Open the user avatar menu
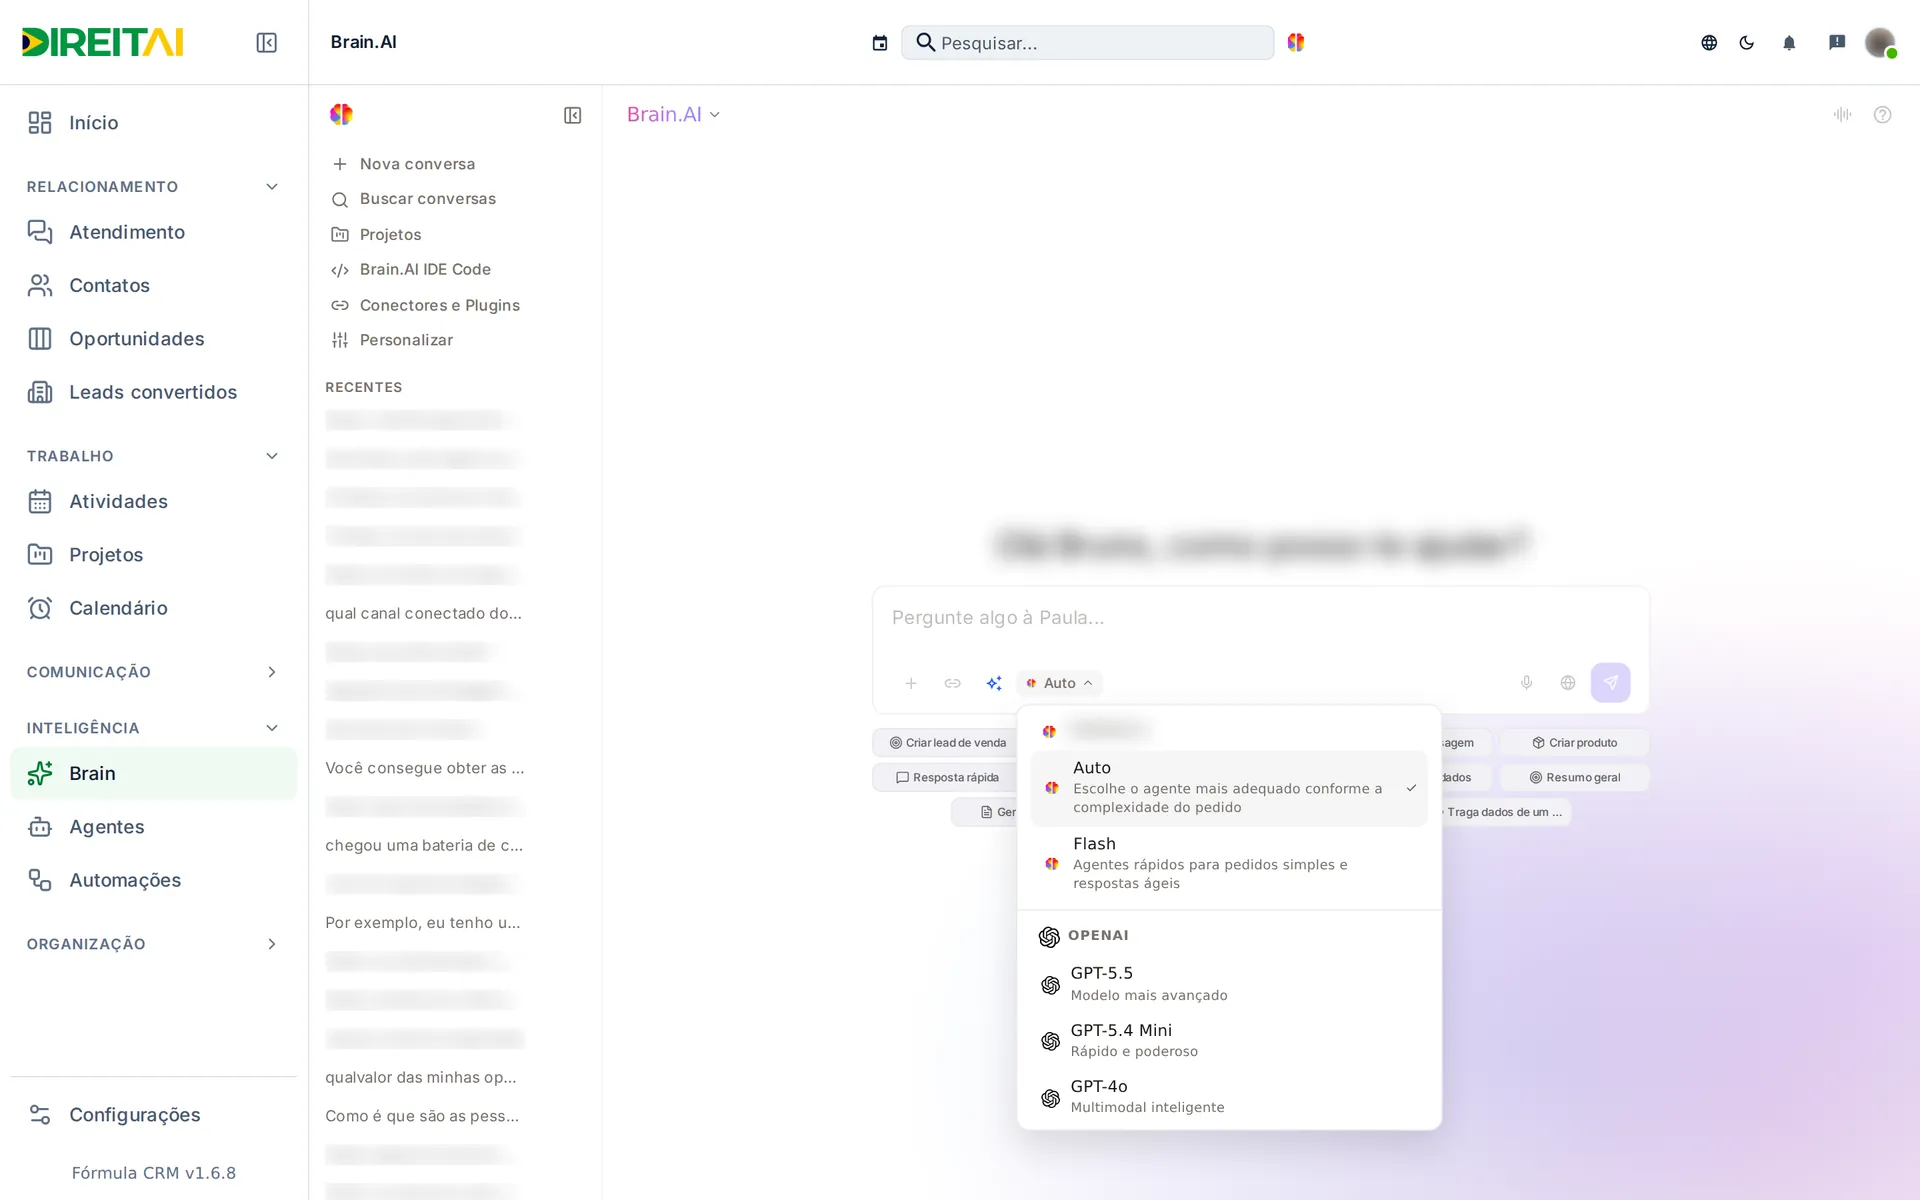1920x1200 pixels. pyautogui.click(x=1880, y=42)
